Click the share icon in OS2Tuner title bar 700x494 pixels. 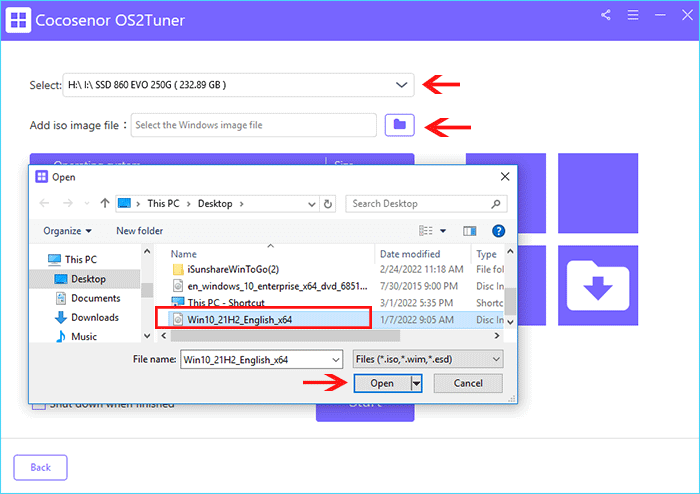tap(606, 15)
